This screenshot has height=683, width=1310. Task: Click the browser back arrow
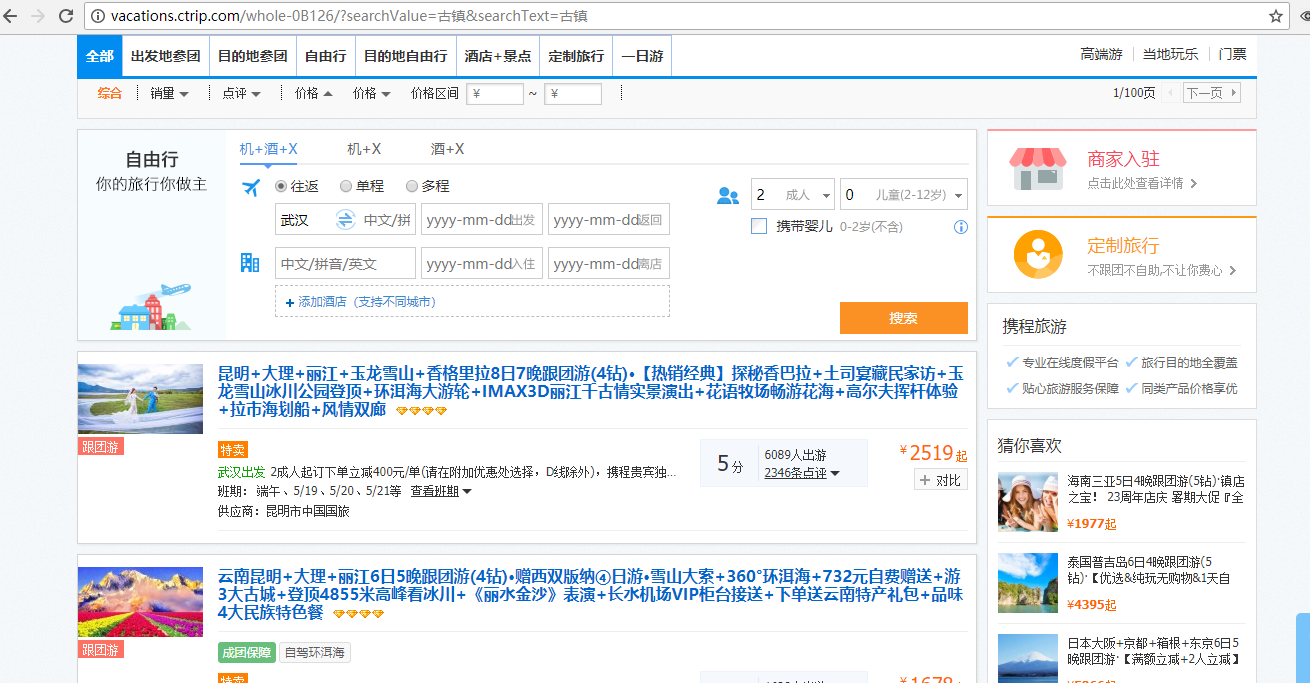12,16
